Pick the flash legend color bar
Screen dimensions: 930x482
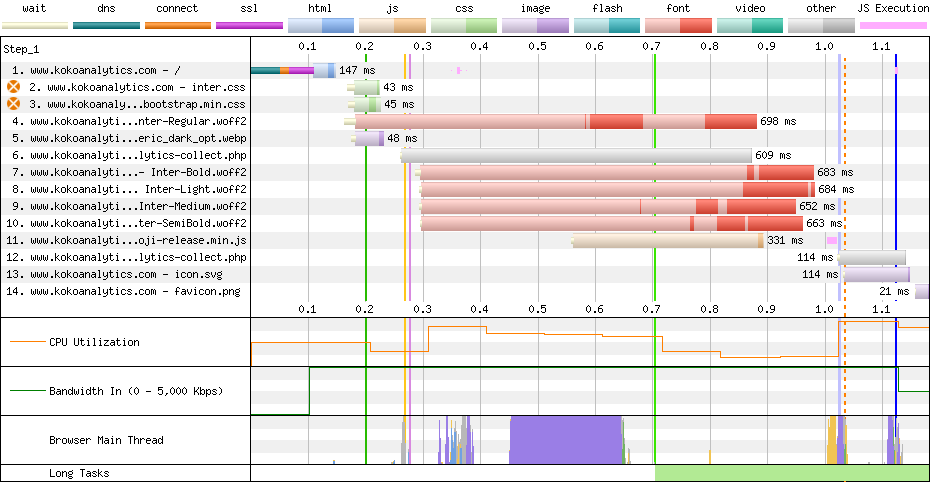point(607,25)
